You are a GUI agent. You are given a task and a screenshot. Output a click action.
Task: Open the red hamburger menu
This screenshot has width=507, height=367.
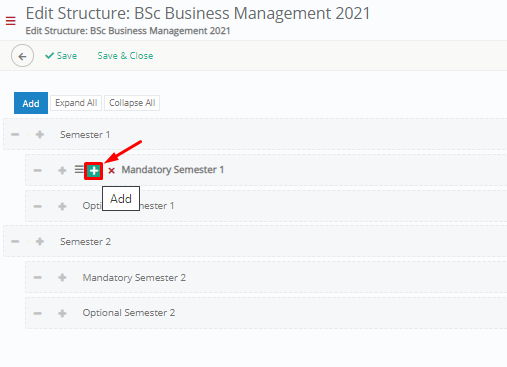pyautogui.click(x=11, y=21)
